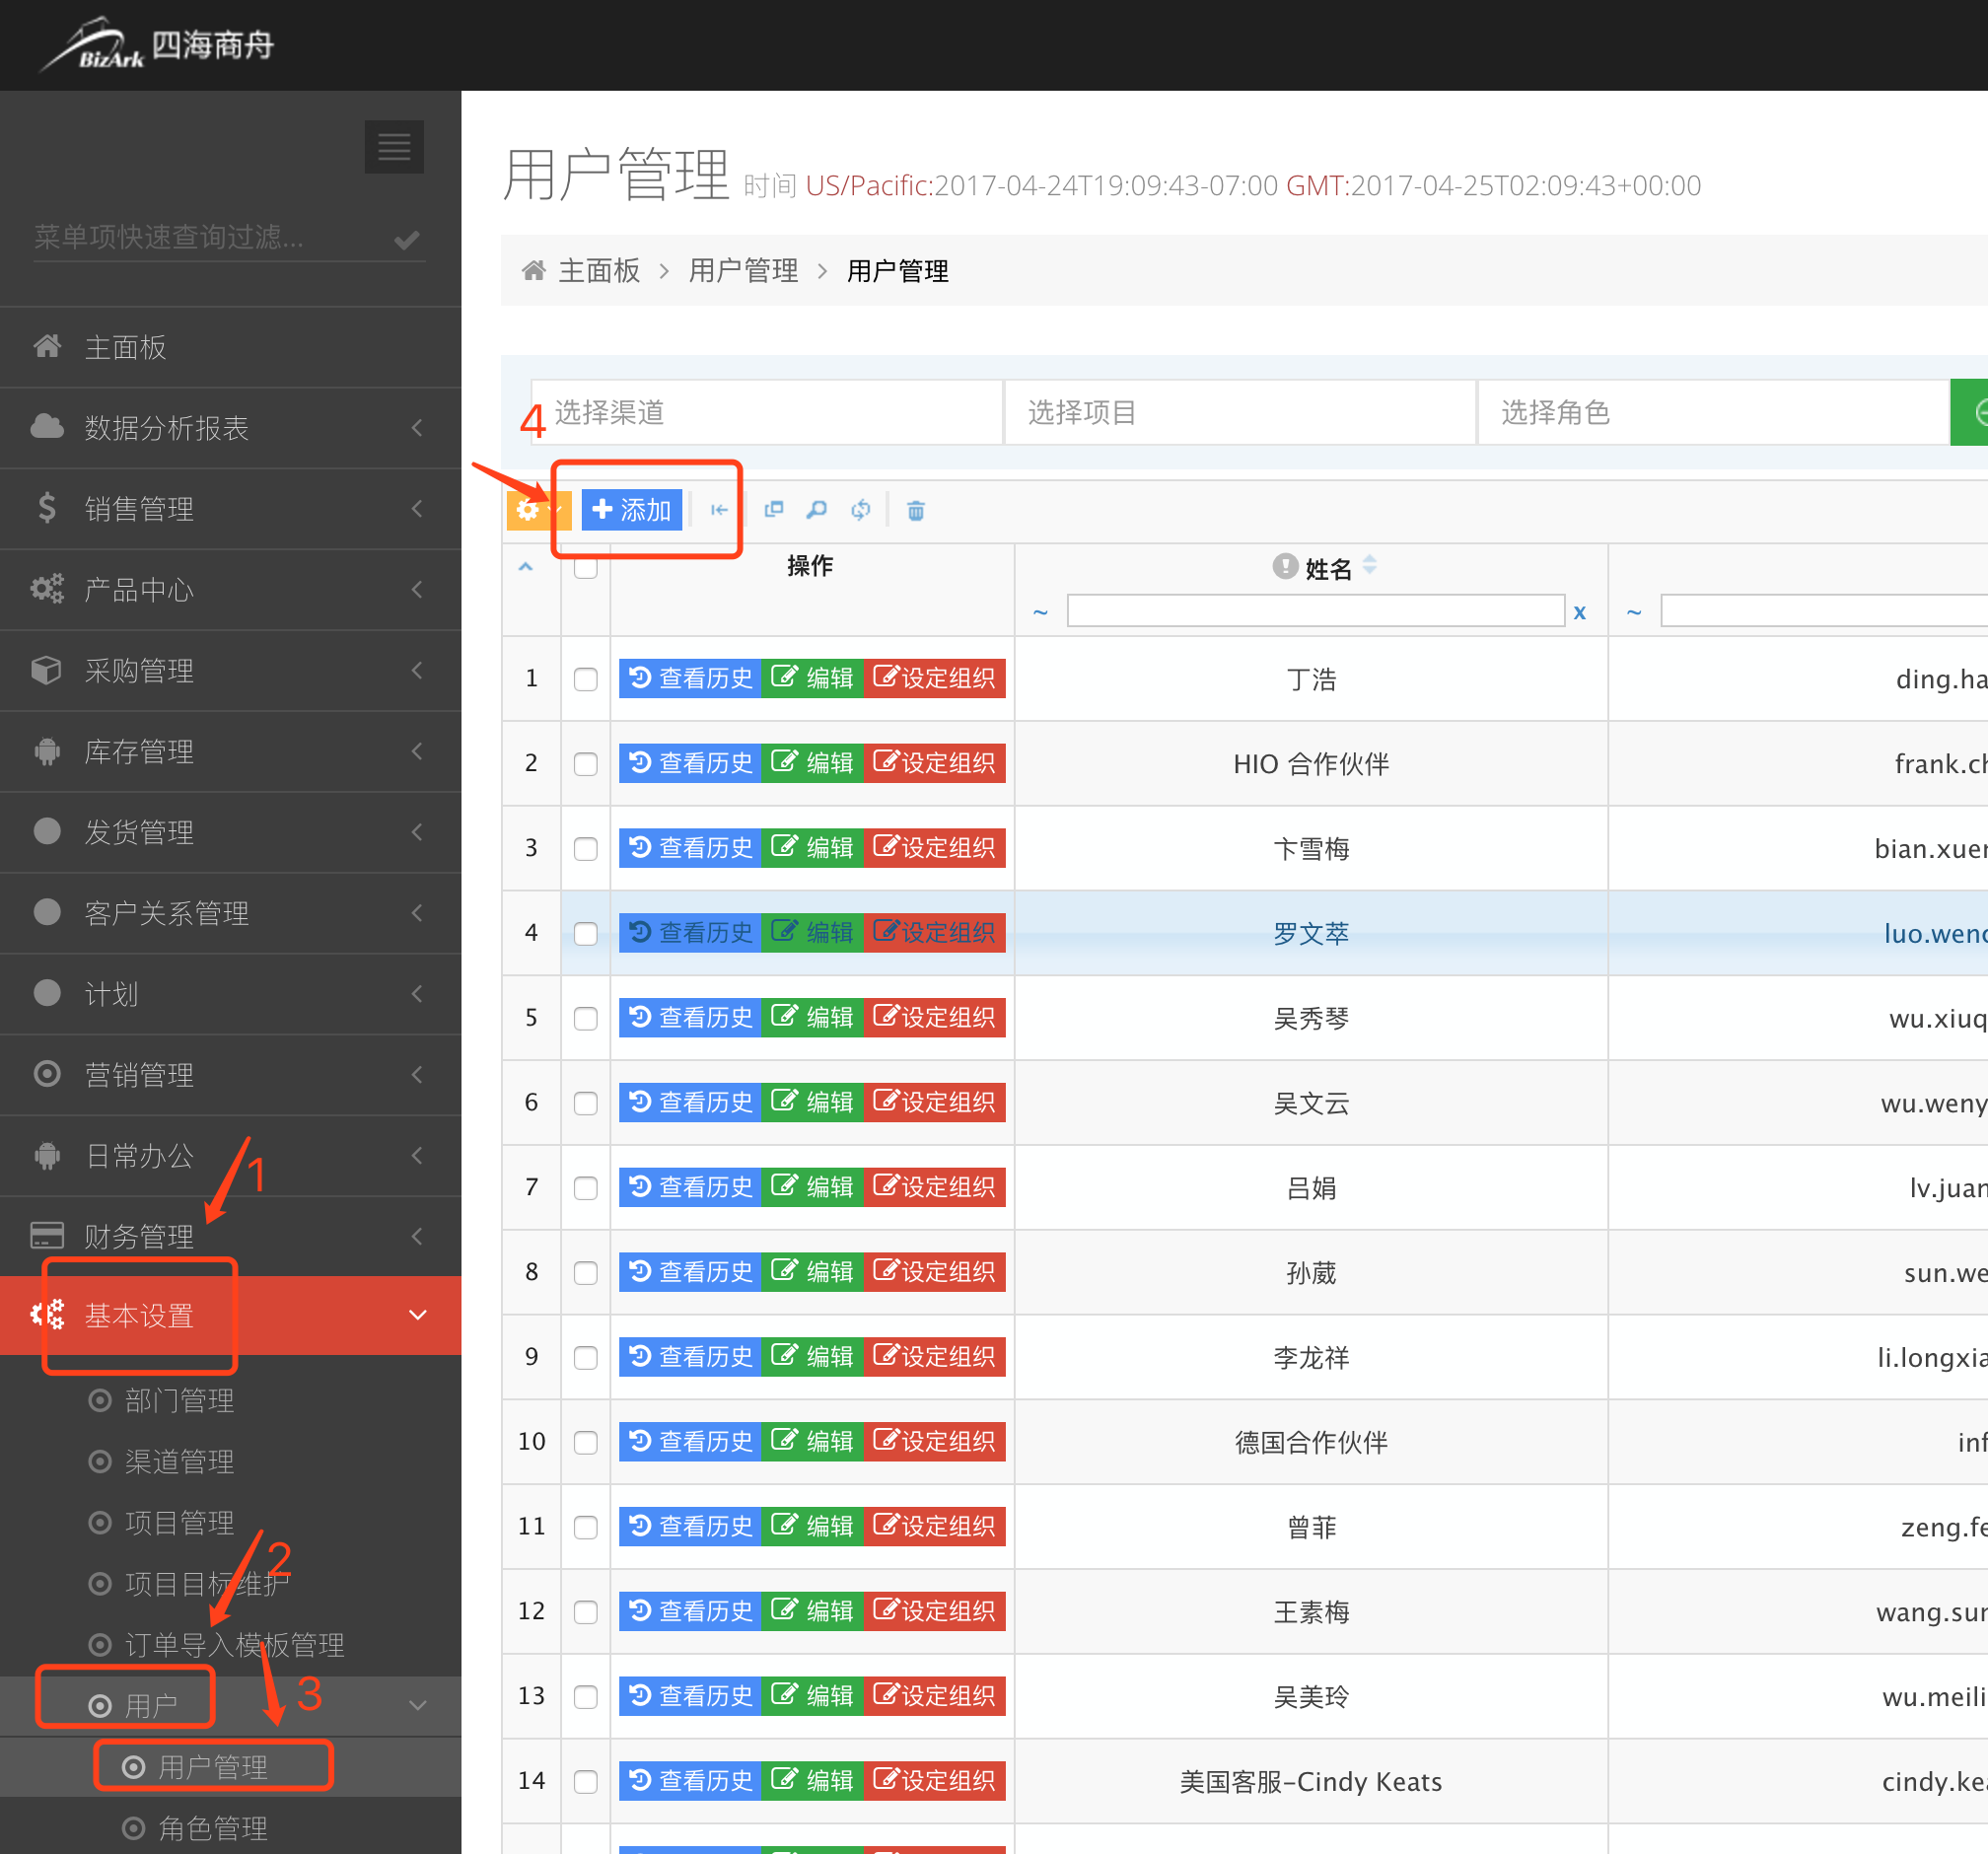Toggle the sidebar hamburger menu icon
The image size is (1988, 1854).
pyautogui.click(x=394, y=147)
